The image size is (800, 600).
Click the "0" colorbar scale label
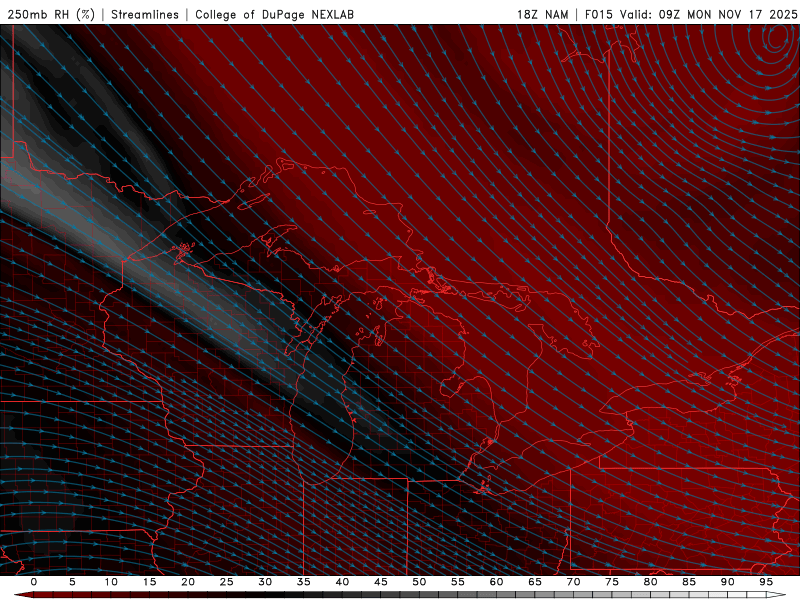(34, 582)
